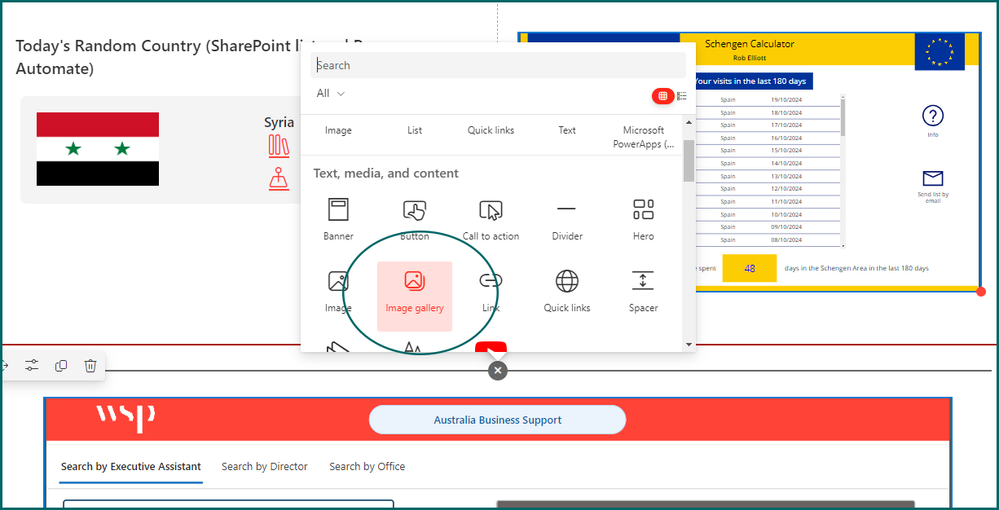Image resolution: width=999 pixels, height=510 pixels.
Task: Click the EU flag in Schengen Calculator
Action: point(940,52)
